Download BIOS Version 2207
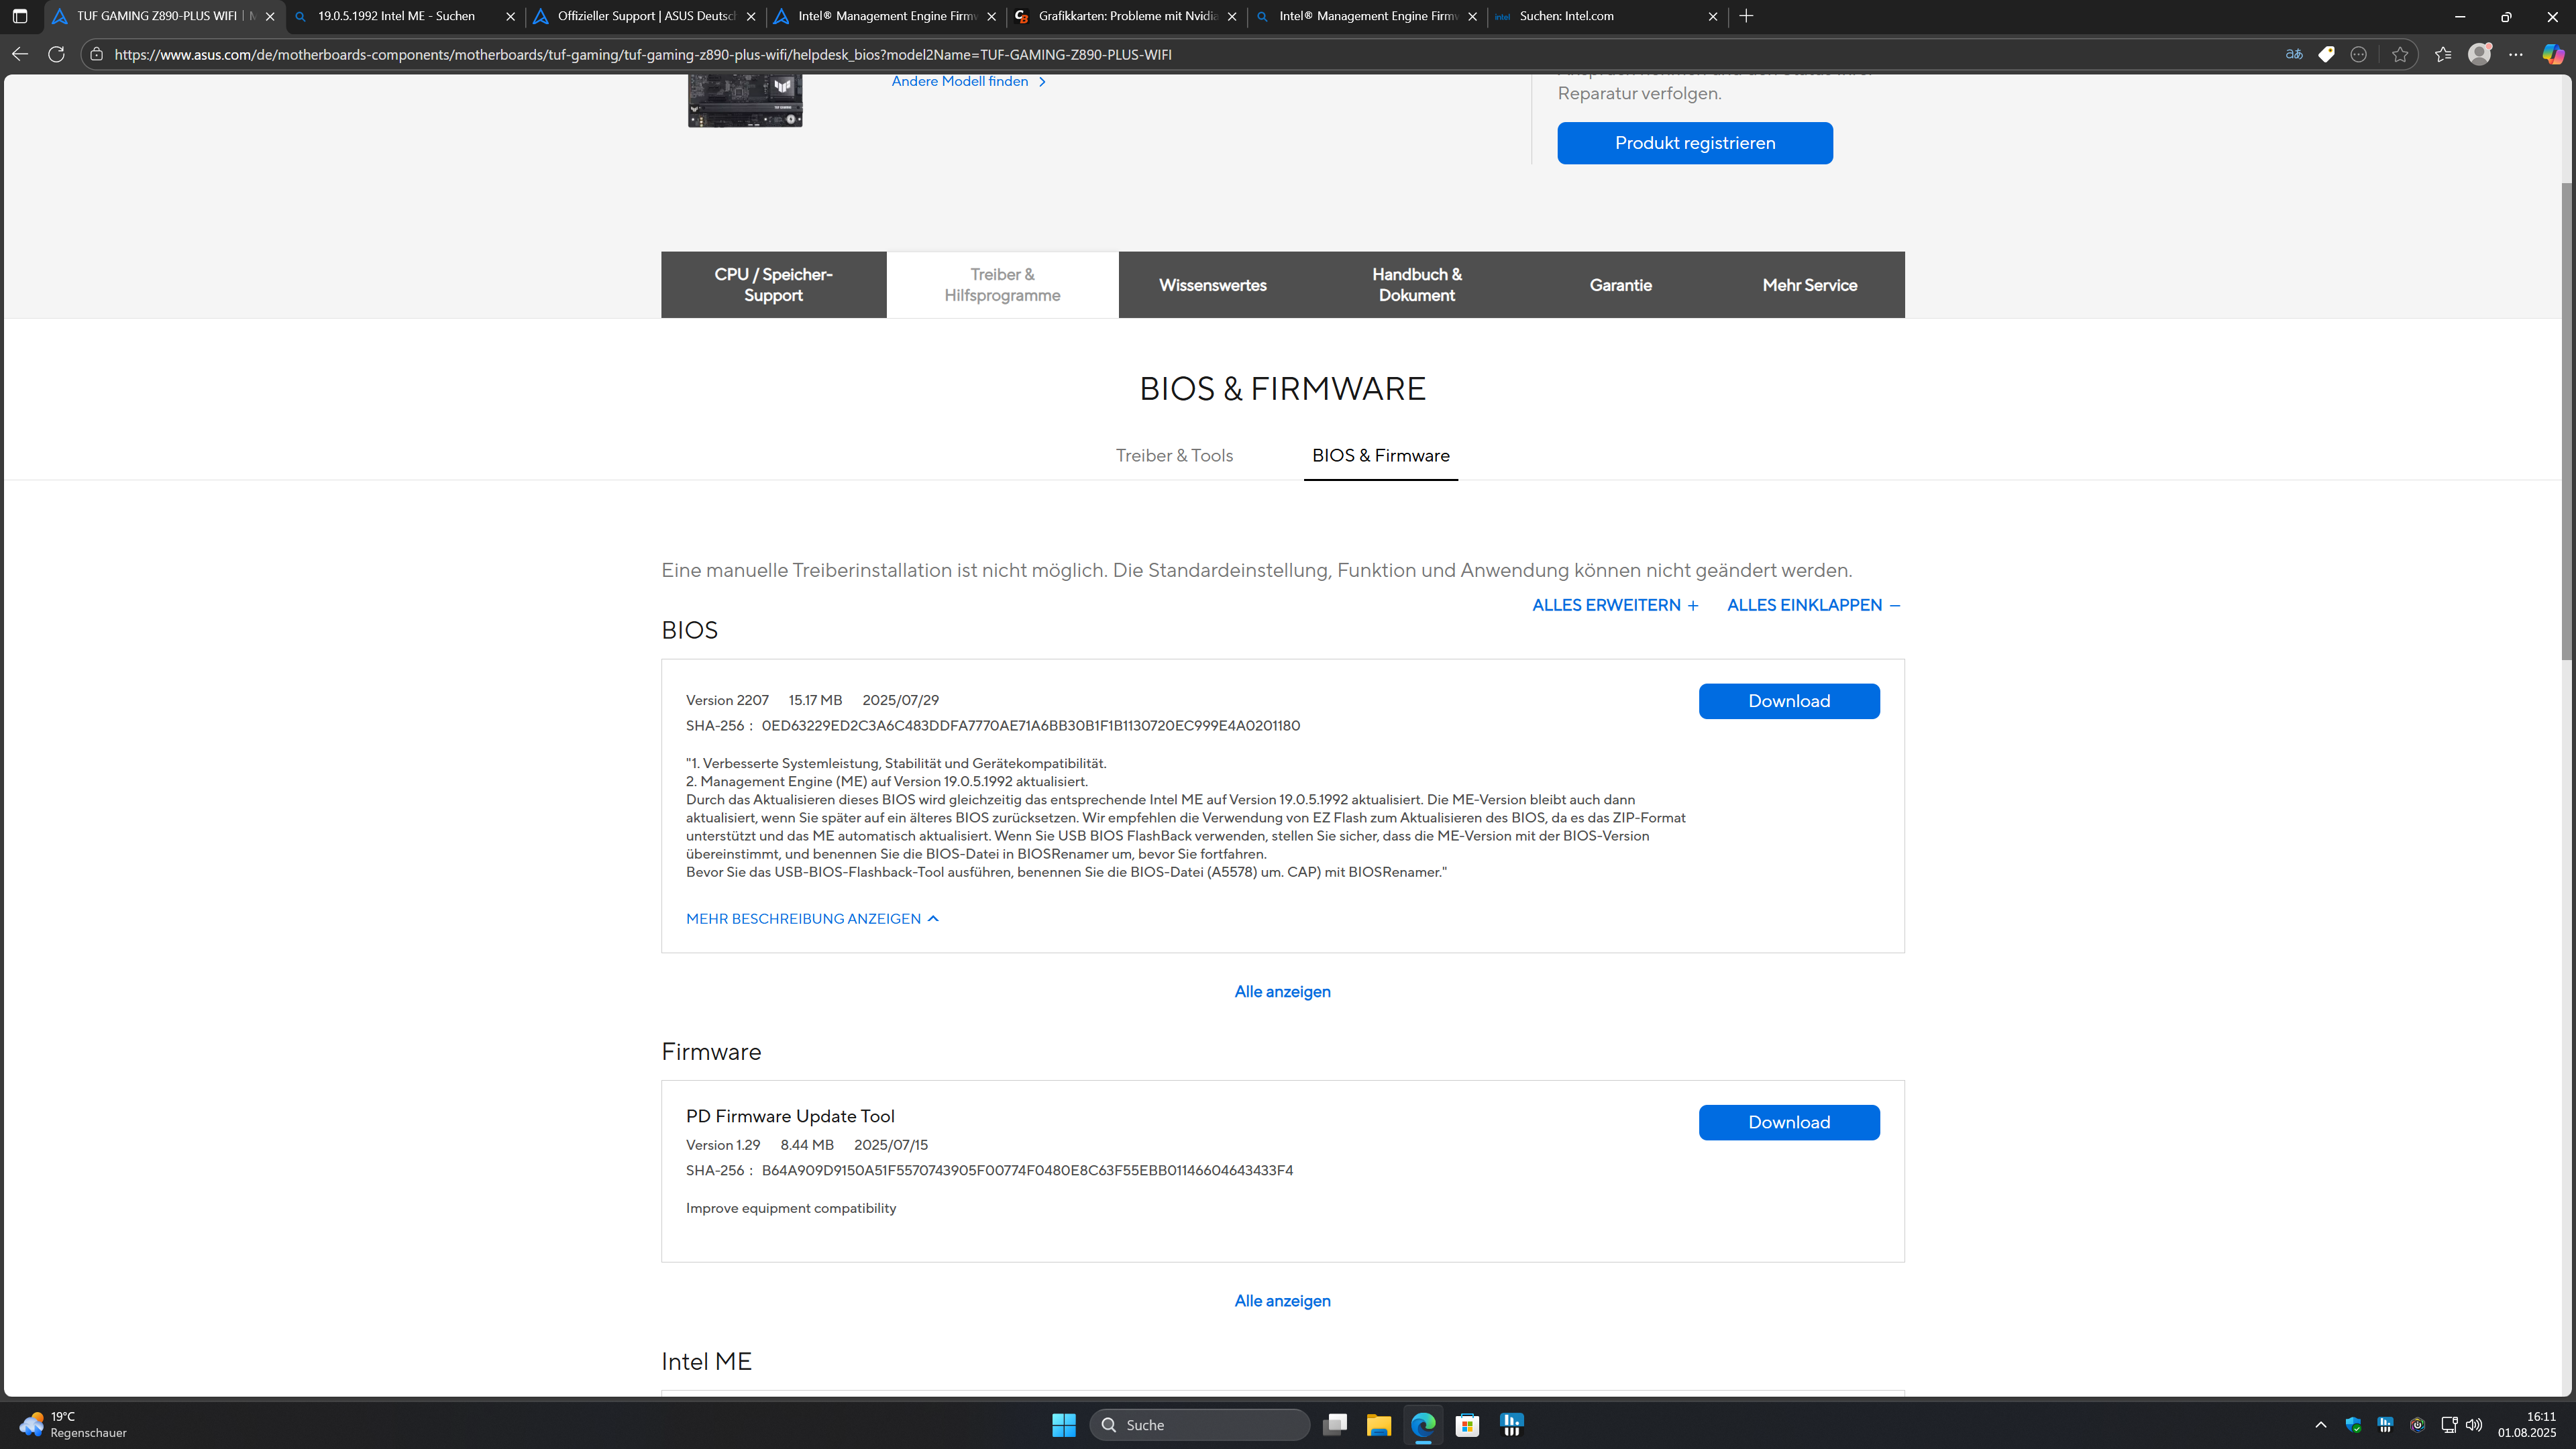Screen dimensions: 2576x1449 [1788, 701]
